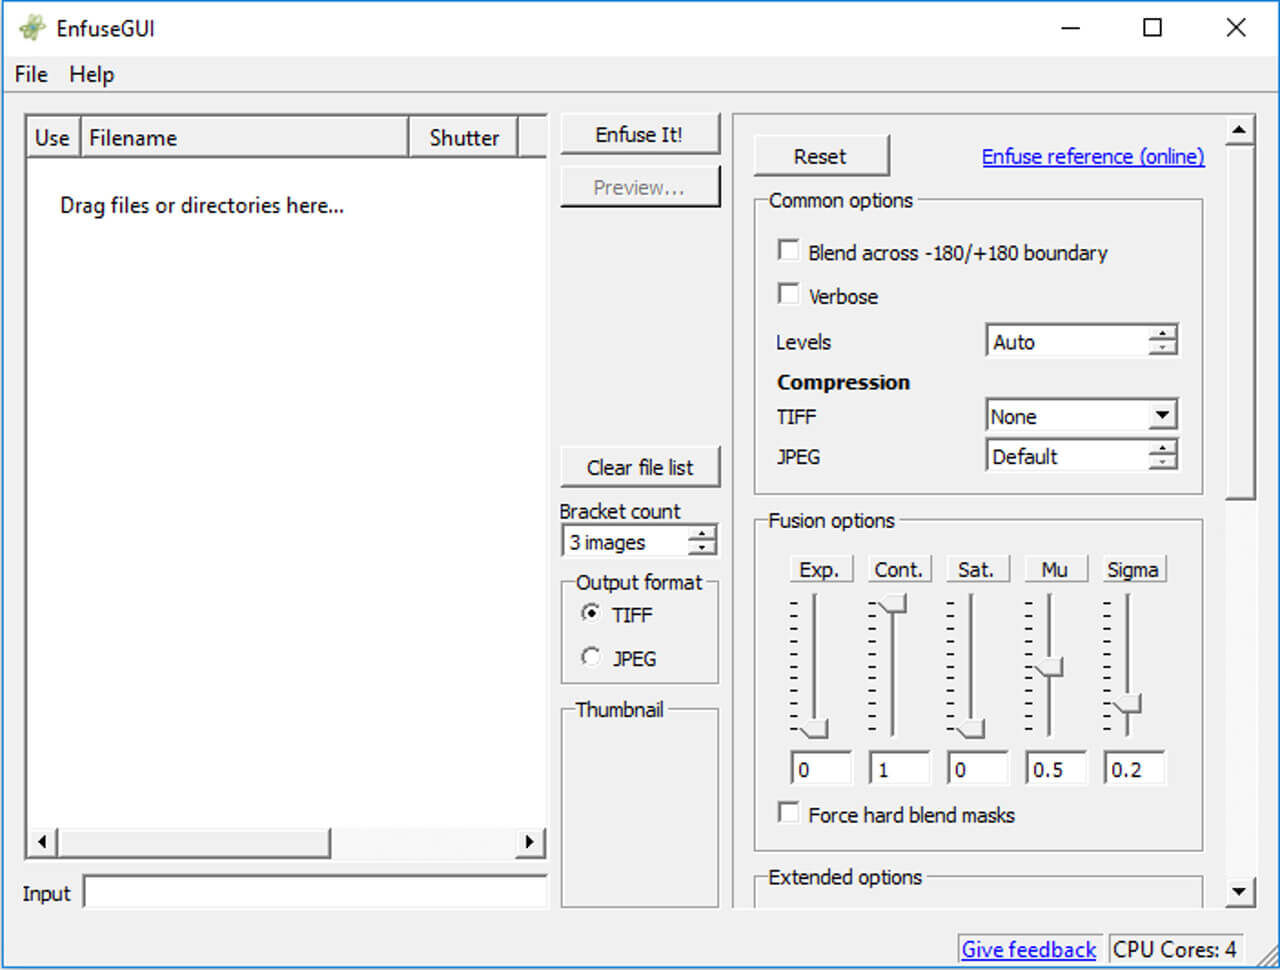The height and width of the screenshot is (970, 1280).
Task: Click the Give feedback link
Action: click(1028, 949)
